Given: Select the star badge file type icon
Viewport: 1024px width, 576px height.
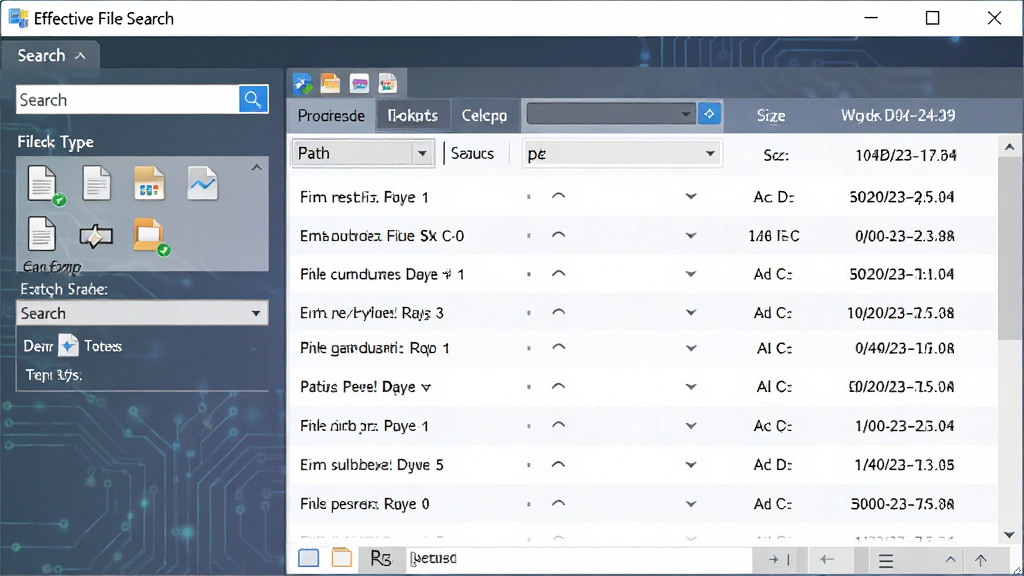Looking at the screenshot, I should 96,236.
